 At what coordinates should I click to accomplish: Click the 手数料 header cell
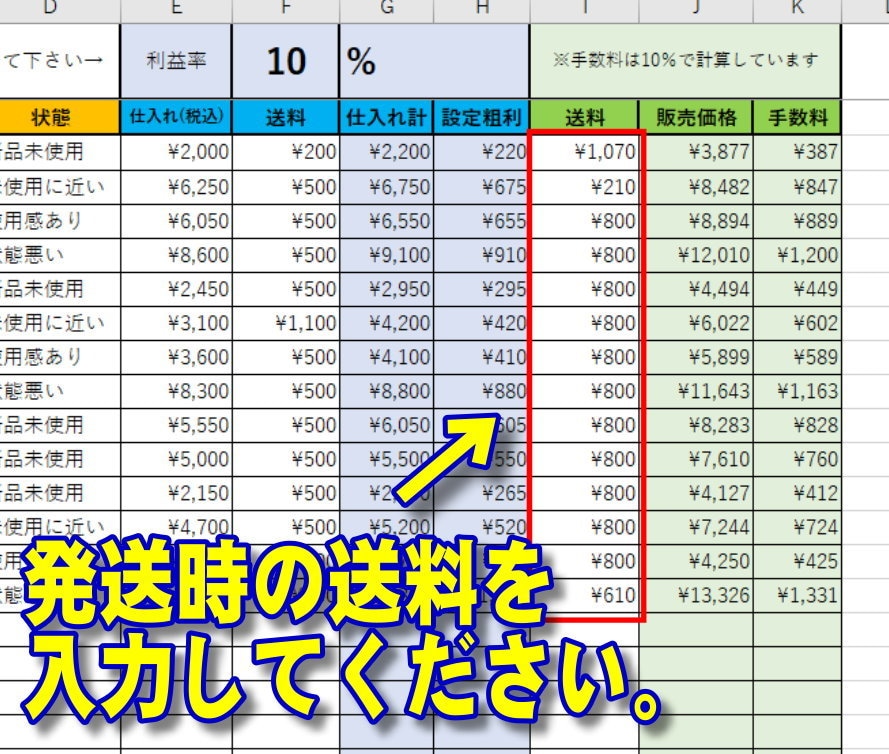tap(797, 117)
